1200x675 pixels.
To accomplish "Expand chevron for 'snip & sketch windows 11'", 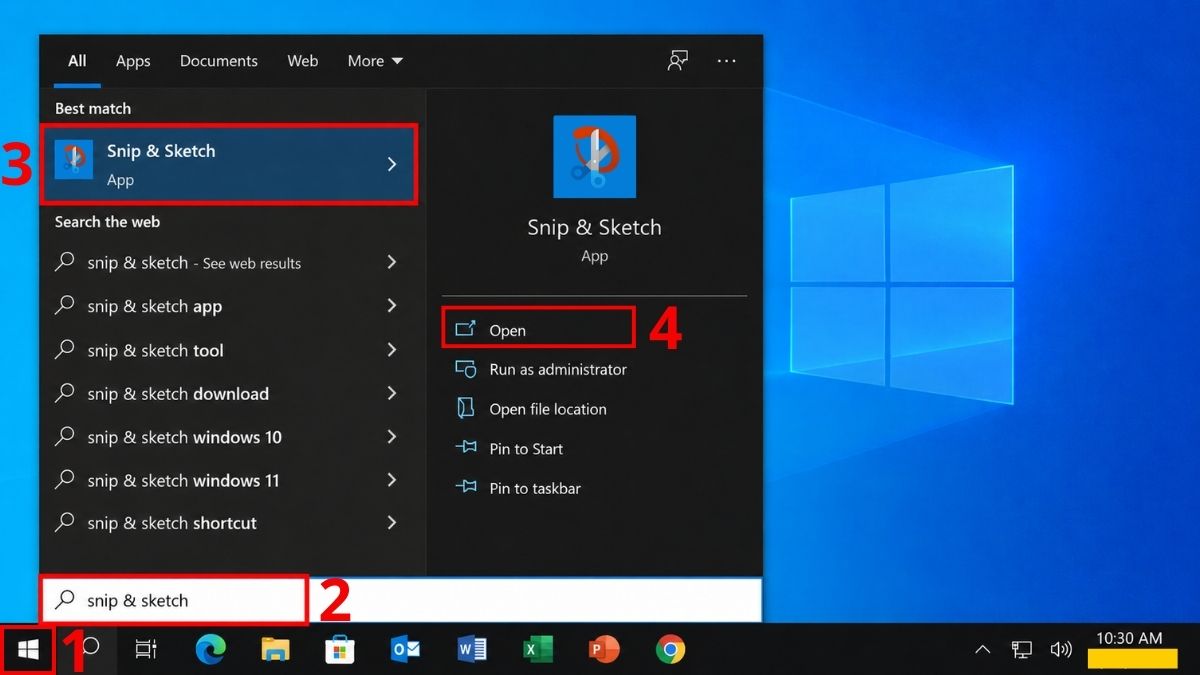I will point(392,480).
